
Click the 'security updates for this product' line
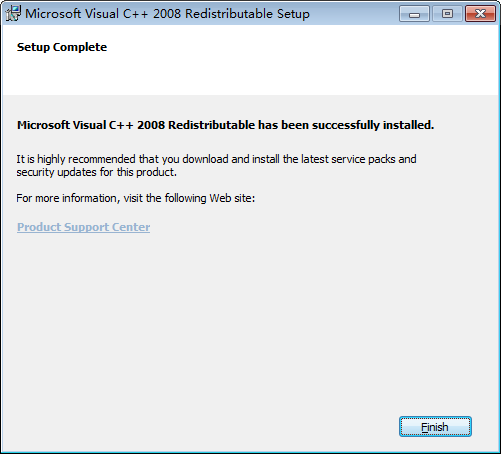[97, 172]
